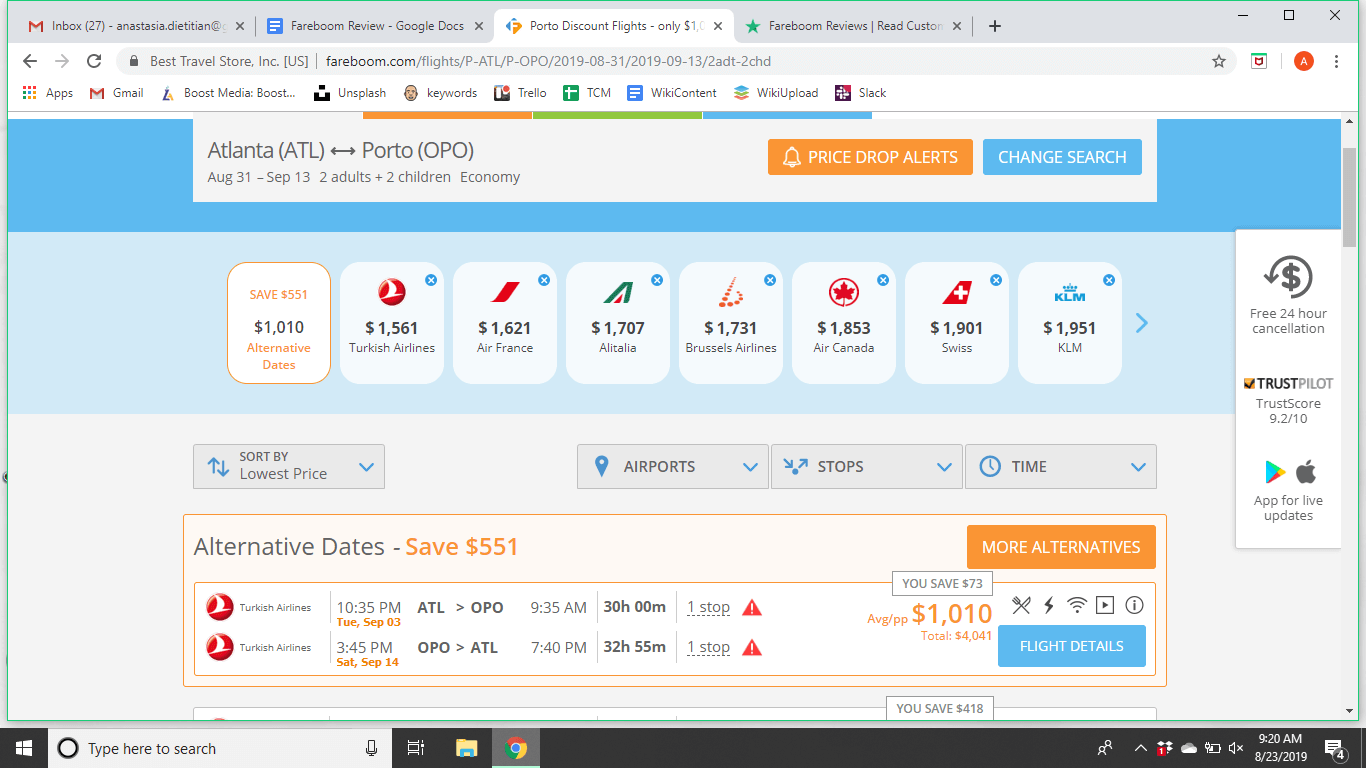The width and height of the screenshot is (1366, 768).
Task: Open the Unsplash bookmark
Action: click(350, 93)
